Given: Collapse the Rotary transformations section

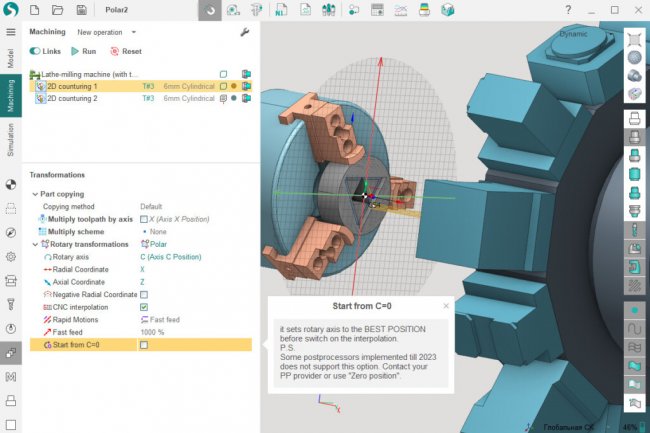Looking at the screenshot, I should [x=35, y=244].
